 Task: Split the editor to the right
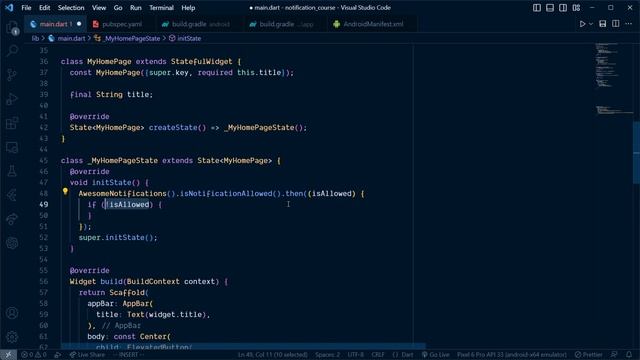coord(616,24)
